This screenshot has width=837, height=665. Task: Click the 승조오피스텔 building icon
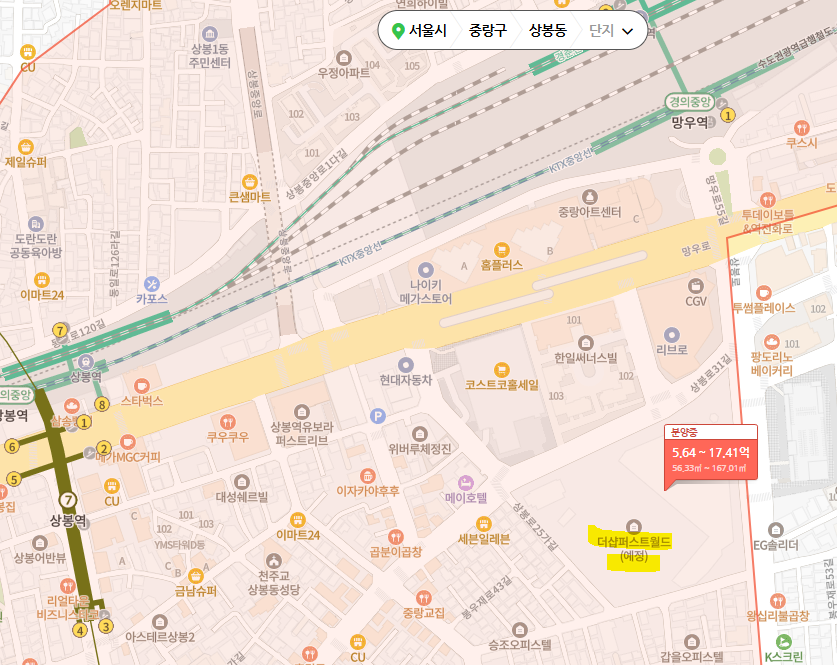[x=519, y=630]
